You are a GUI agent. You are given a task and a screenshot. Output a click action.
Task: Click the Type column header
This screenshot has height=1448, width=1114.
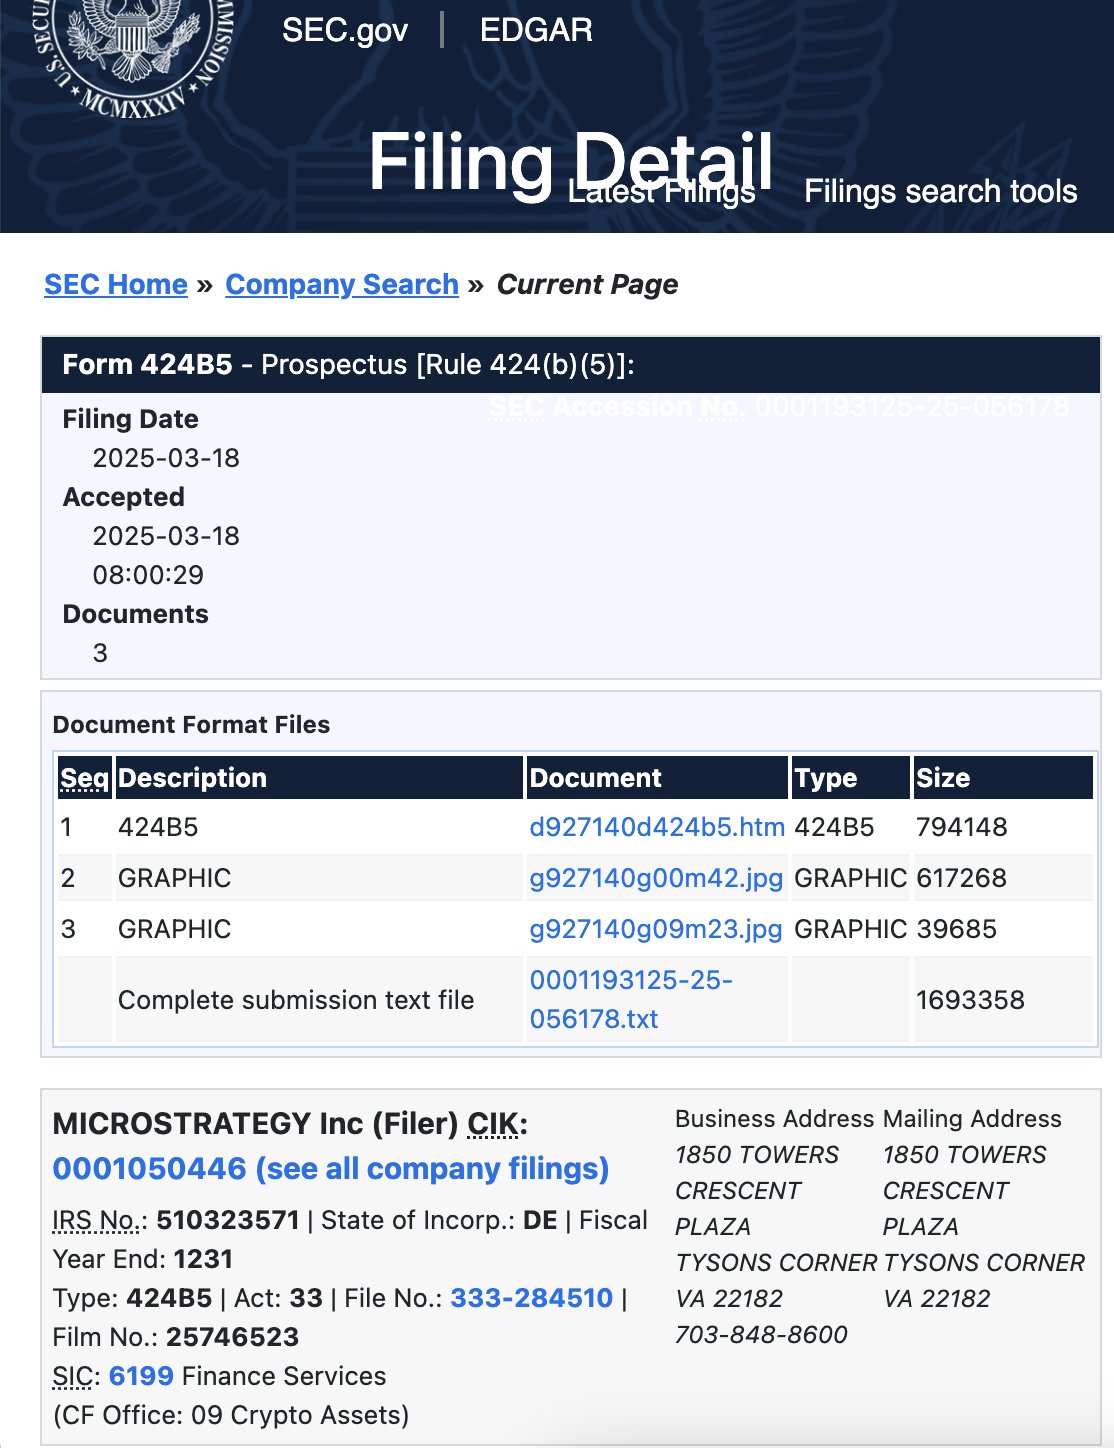pos(826,778)
